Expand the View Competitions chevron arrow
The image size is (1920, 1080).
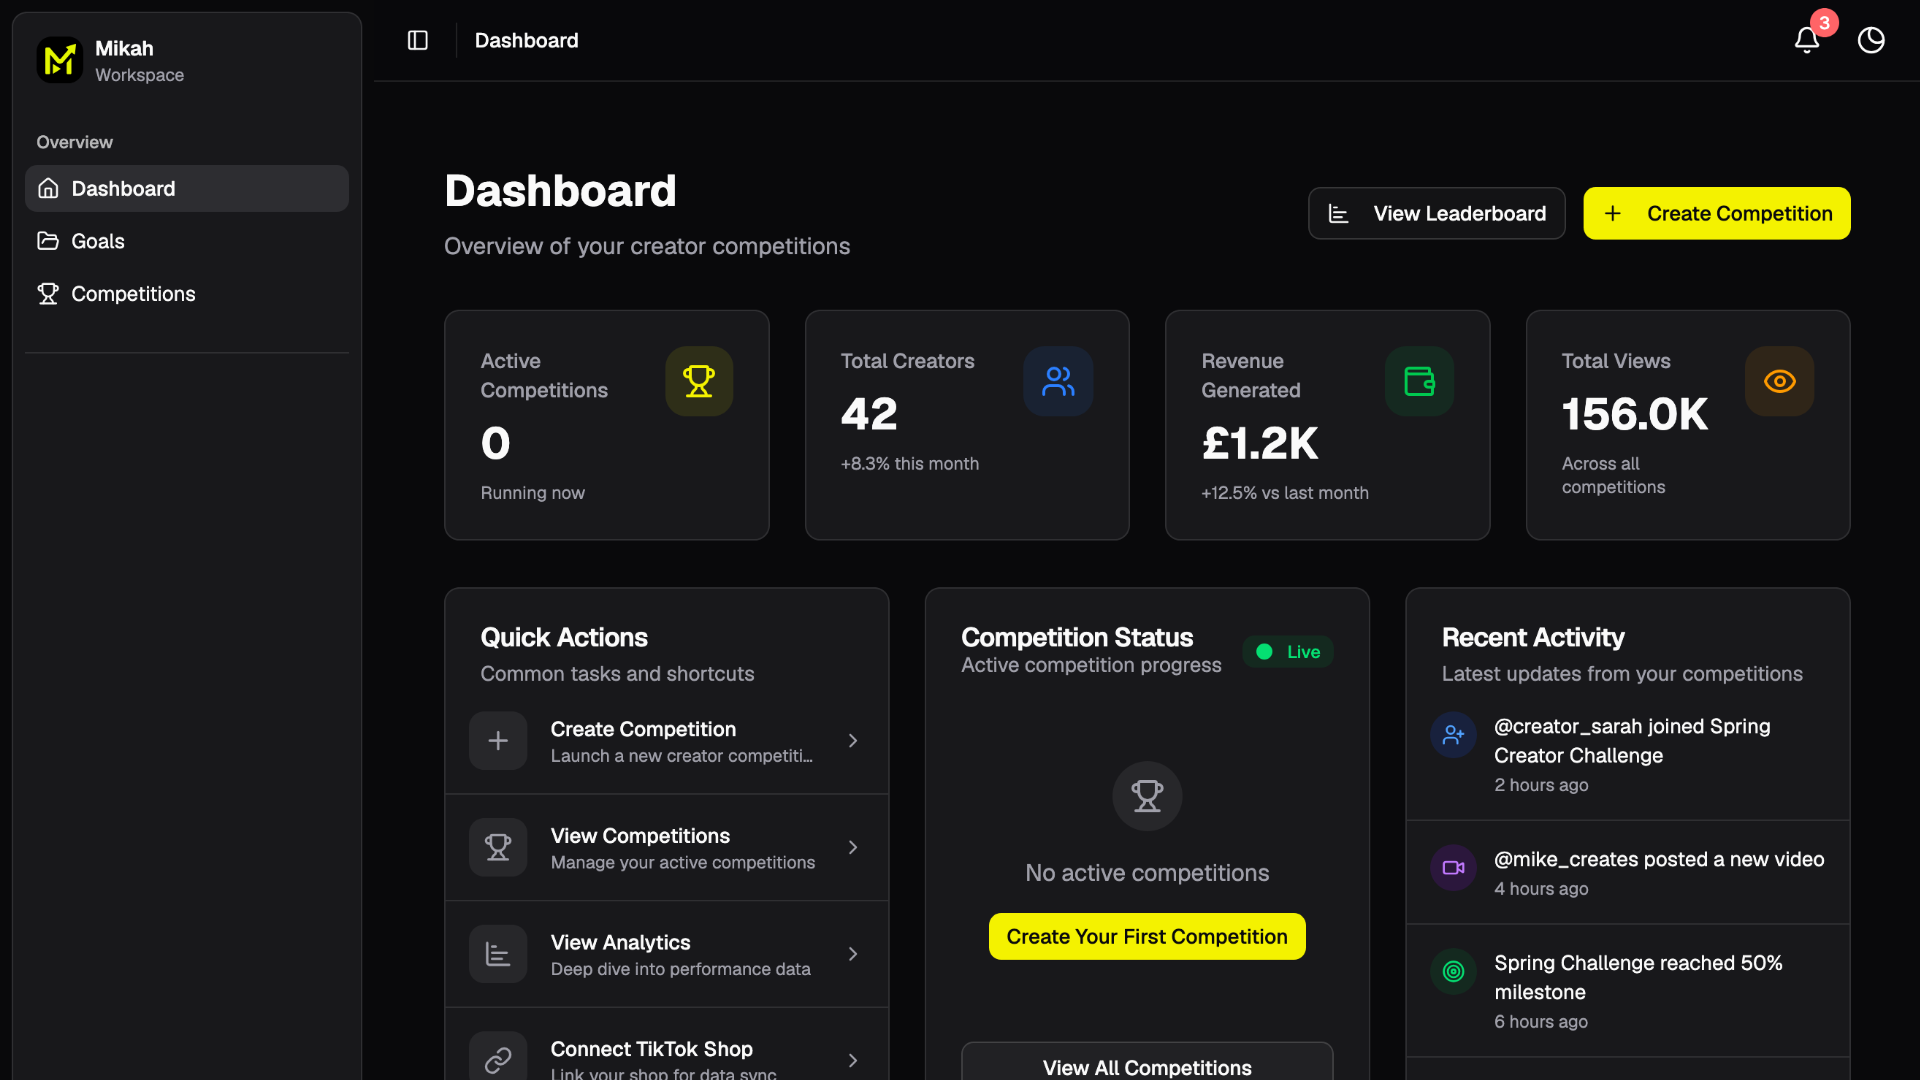click(853, 848)
